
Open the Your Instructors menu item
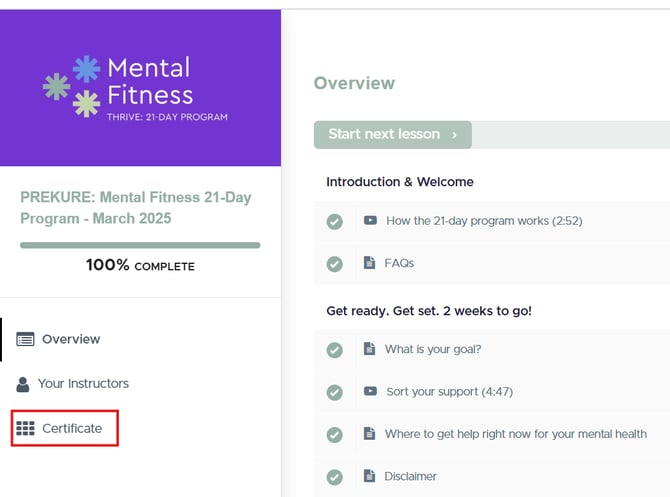click(x=83, y=384)
